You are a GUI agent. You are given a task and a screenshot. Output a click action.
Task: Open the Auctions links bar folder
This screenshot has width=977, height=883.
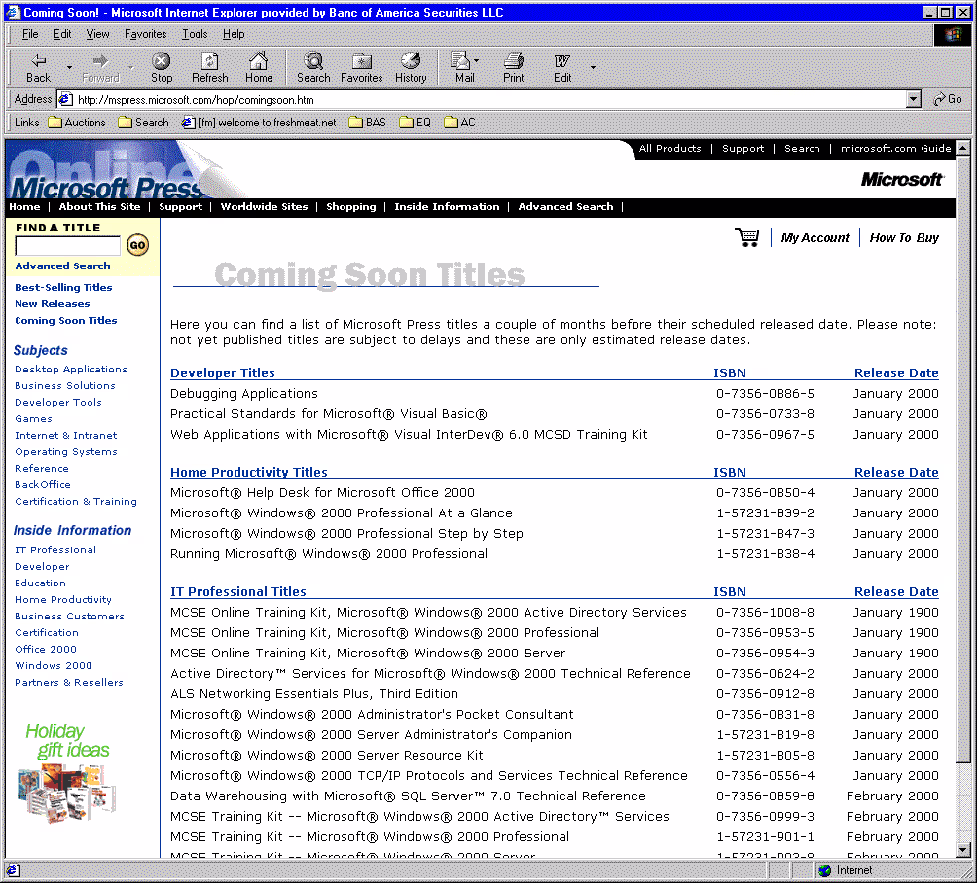point(77,122)
